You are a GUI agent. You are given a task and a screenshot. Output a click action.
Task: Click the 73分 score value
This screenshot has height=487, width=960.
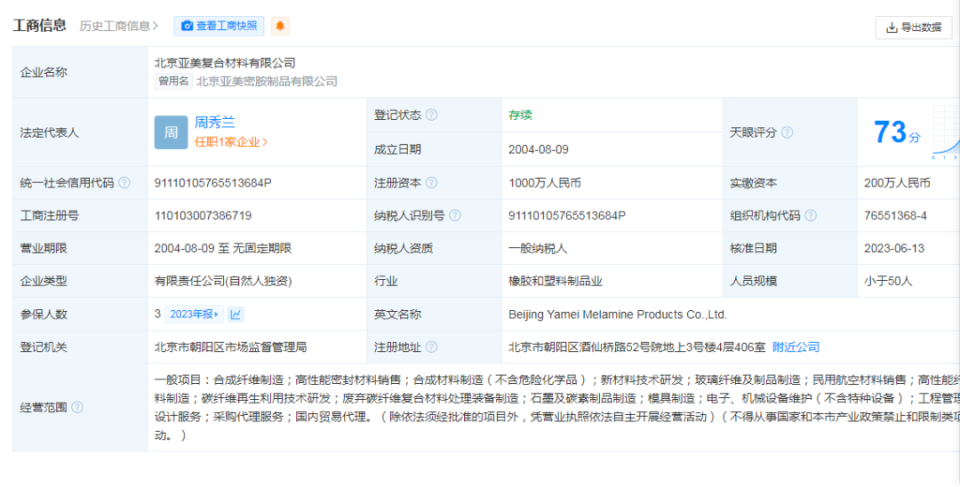(897, 132)
